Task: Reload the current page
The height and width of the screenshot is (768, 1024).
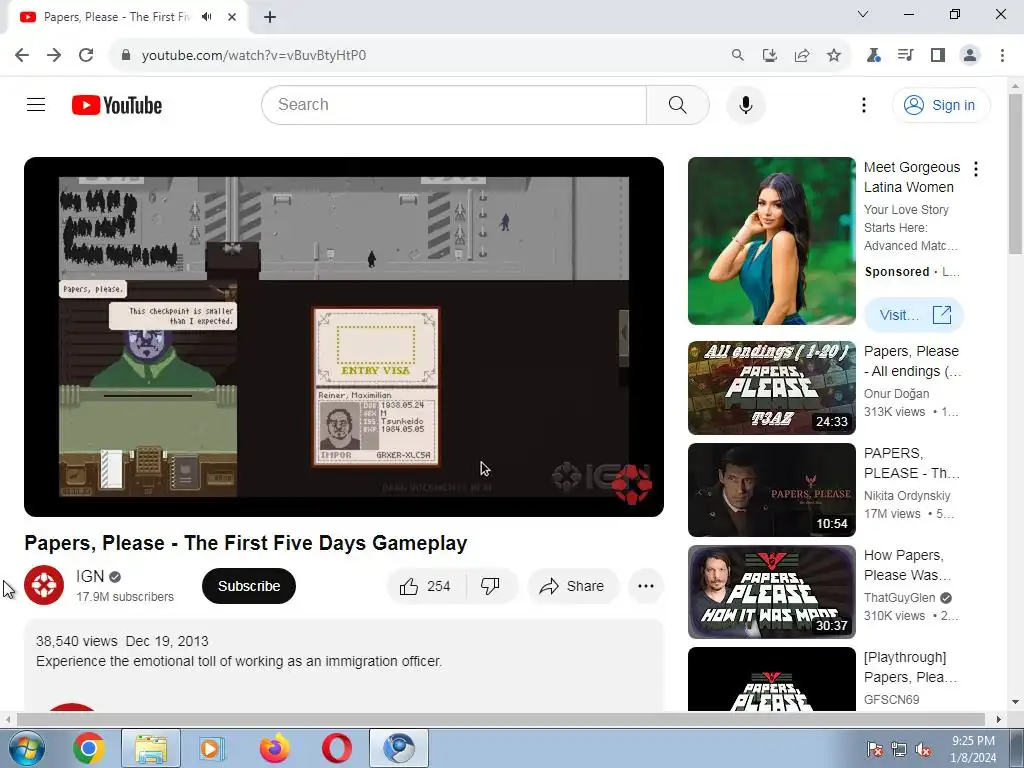Action: (x=86, y=55)
